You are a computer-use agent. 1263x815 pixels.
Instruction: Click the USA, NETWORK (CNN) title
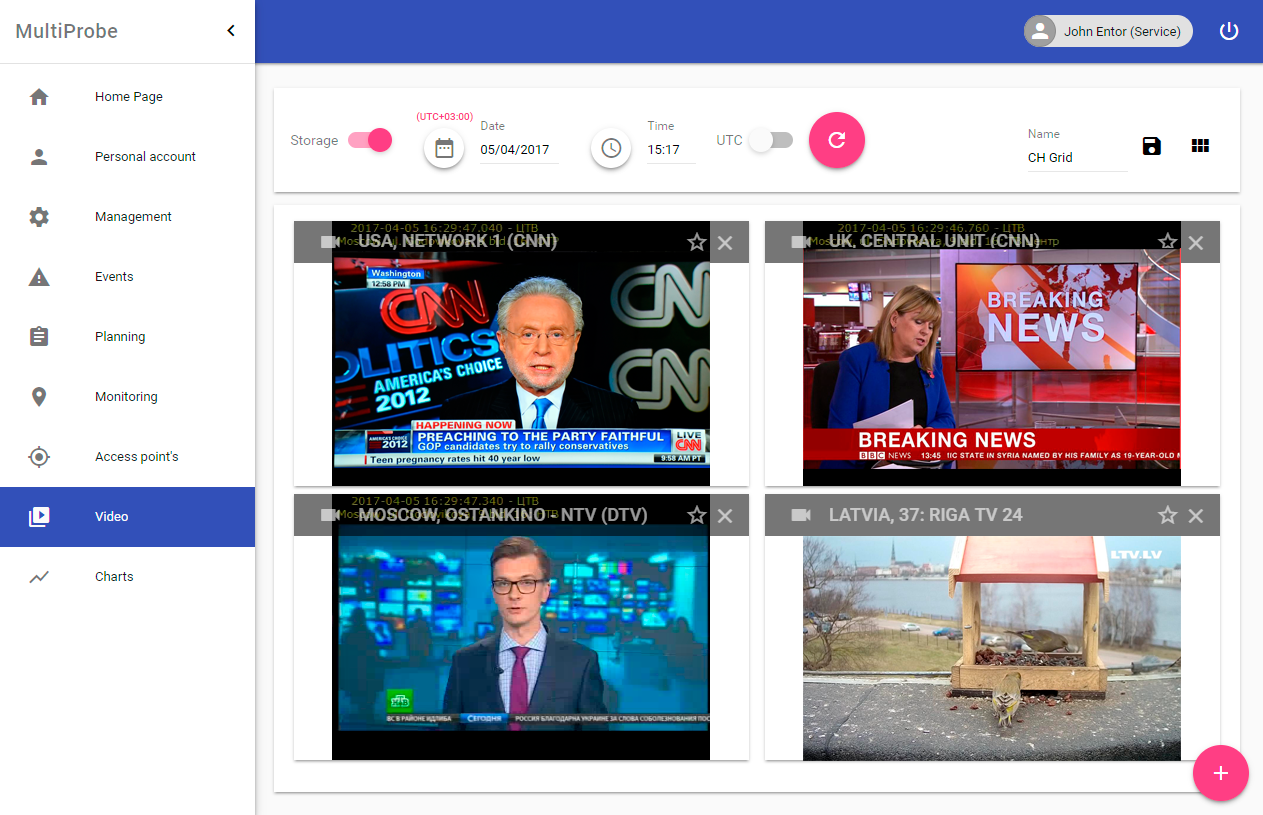[x=457, y=242]
